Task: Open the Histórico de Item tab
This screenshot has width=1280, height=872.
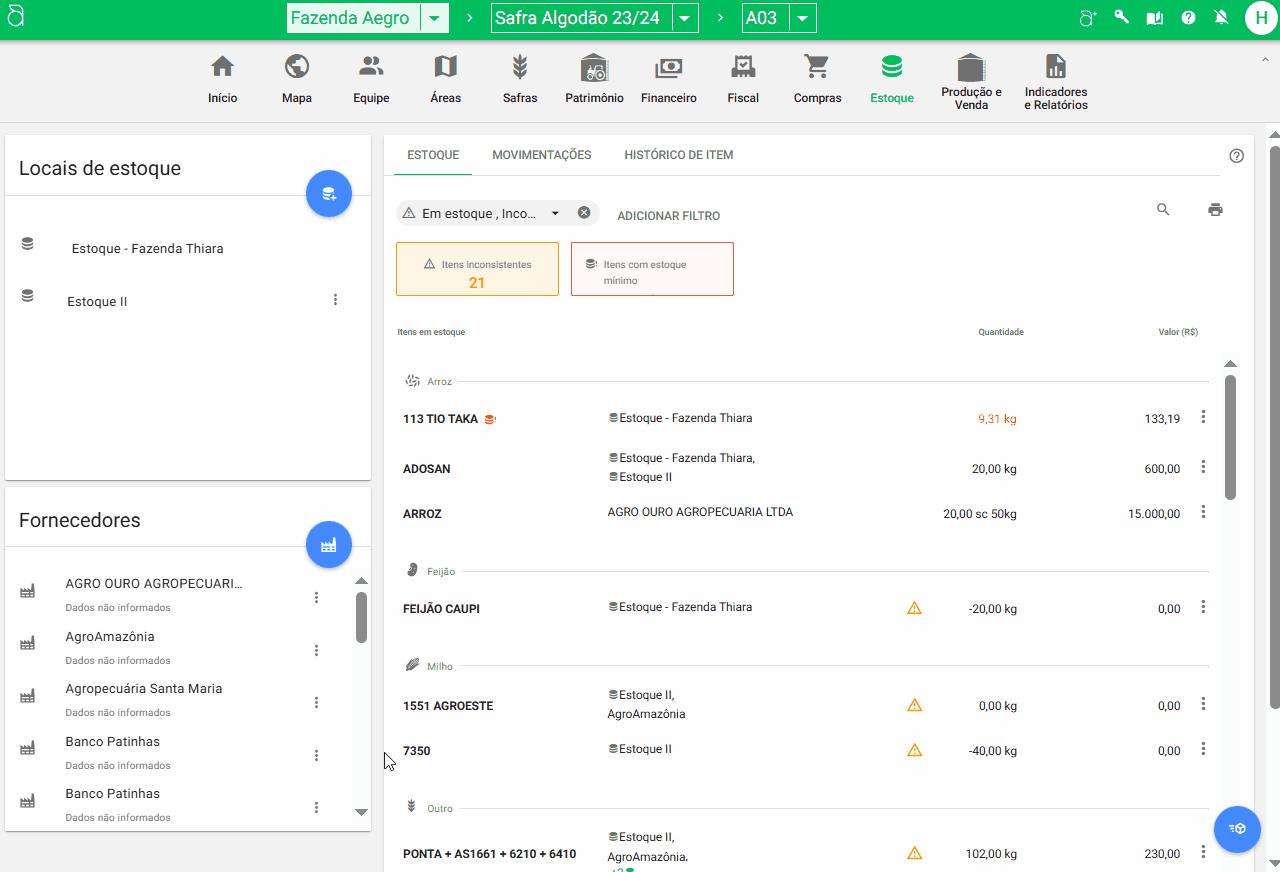Action: pyautogui.click(x=678, y=155)
